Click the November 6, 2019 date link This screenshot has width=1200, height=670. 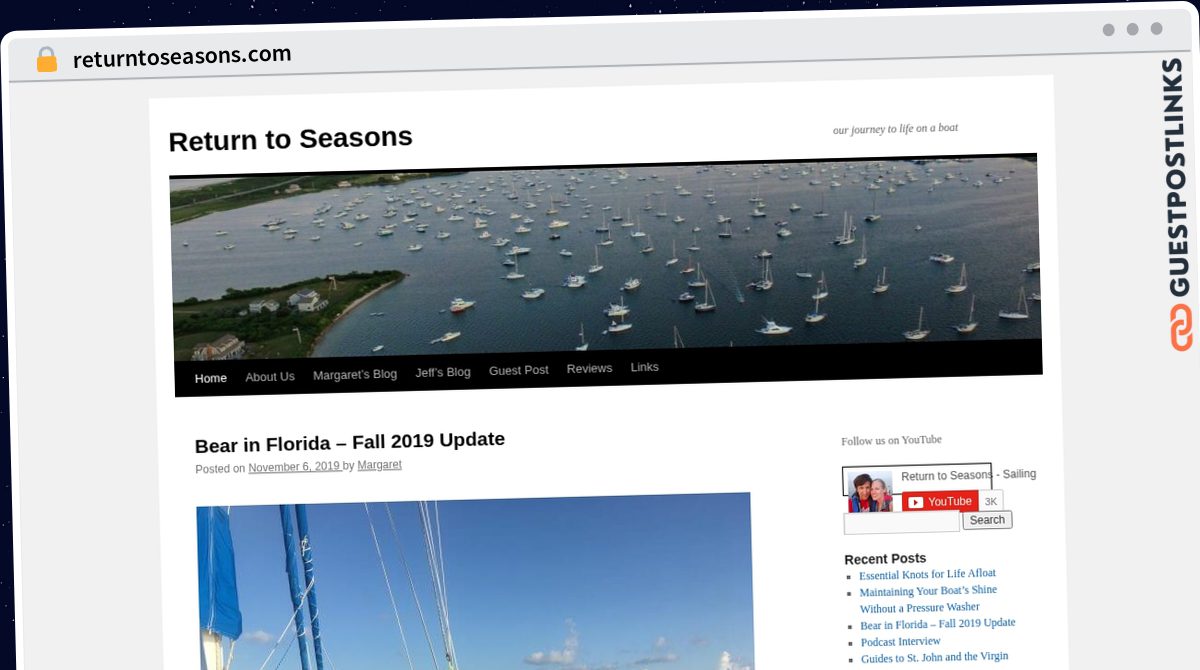coord(294,467)
